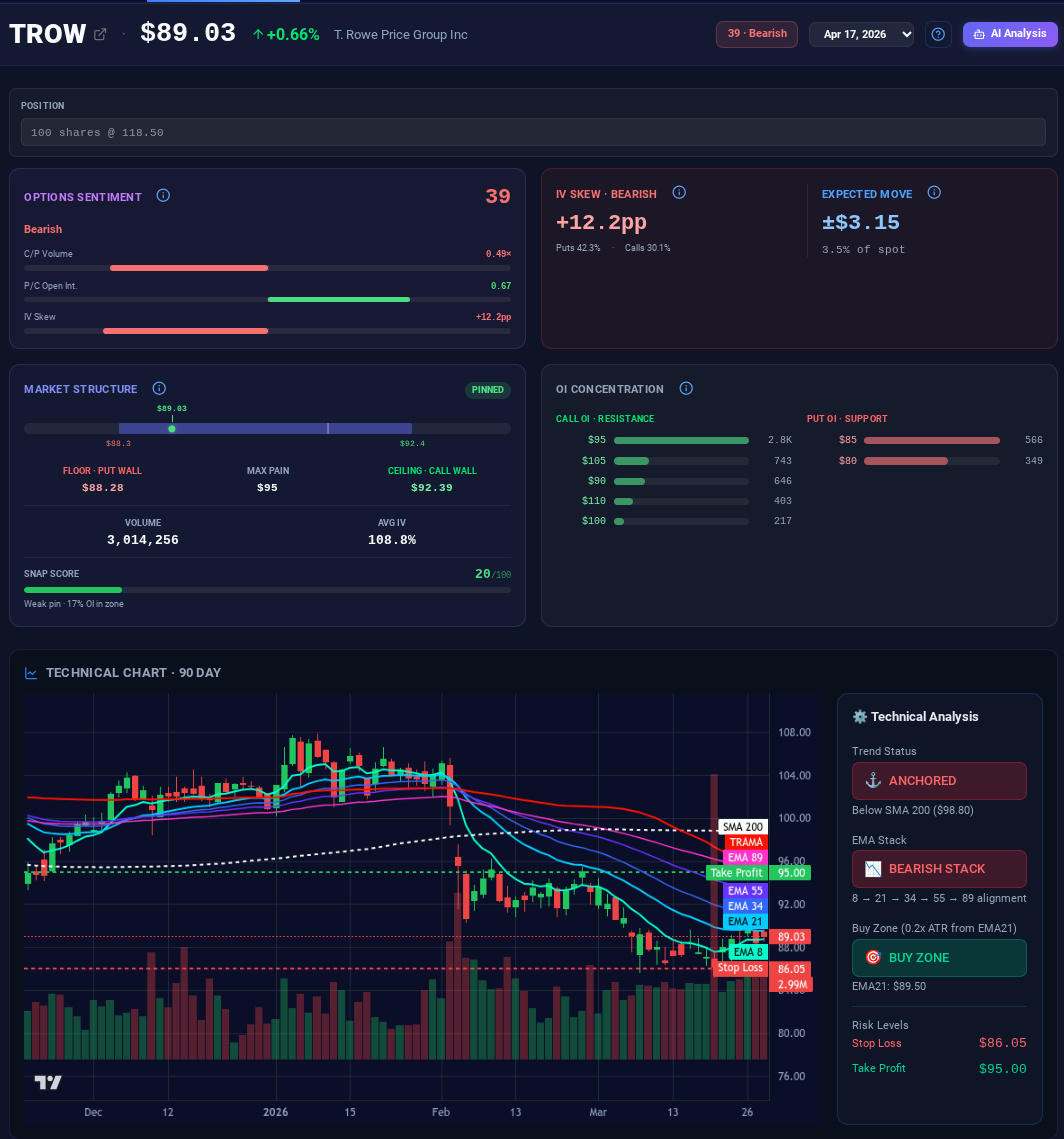The height and width of the screenshot is (1139, 1064).
Task: Open the Apr 17, 2026 expiration dropdown
Action: click(861, 34)
